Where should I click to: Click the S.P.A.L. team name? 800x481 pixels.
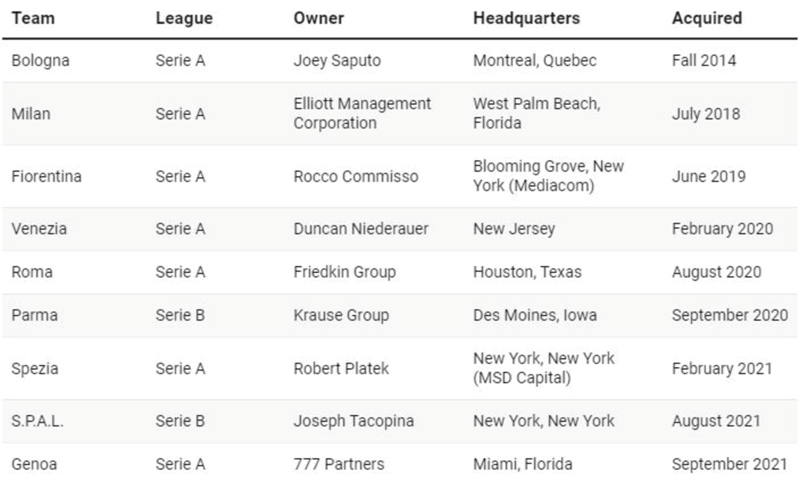tap(39, 422)
